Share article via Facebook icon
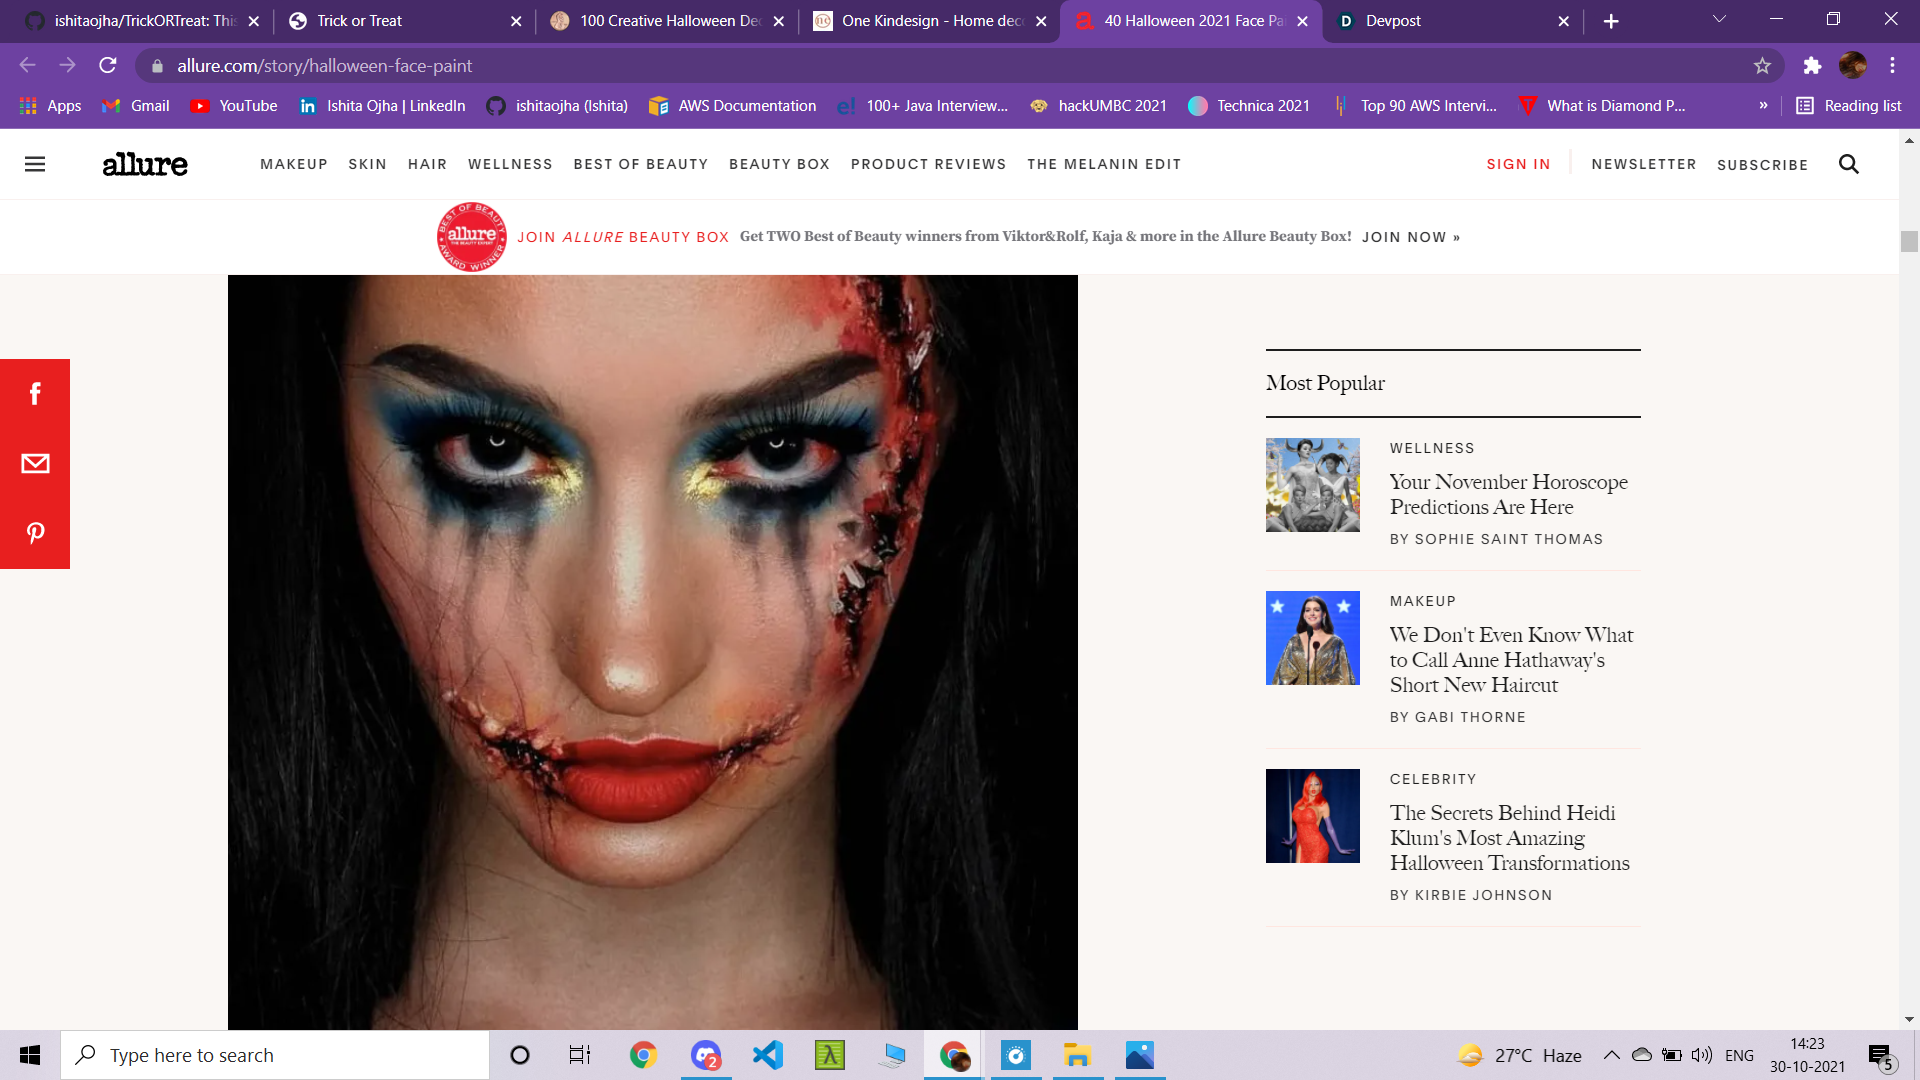The width and height of the screenshot is (1920, 1080). [x=35, y=394]
